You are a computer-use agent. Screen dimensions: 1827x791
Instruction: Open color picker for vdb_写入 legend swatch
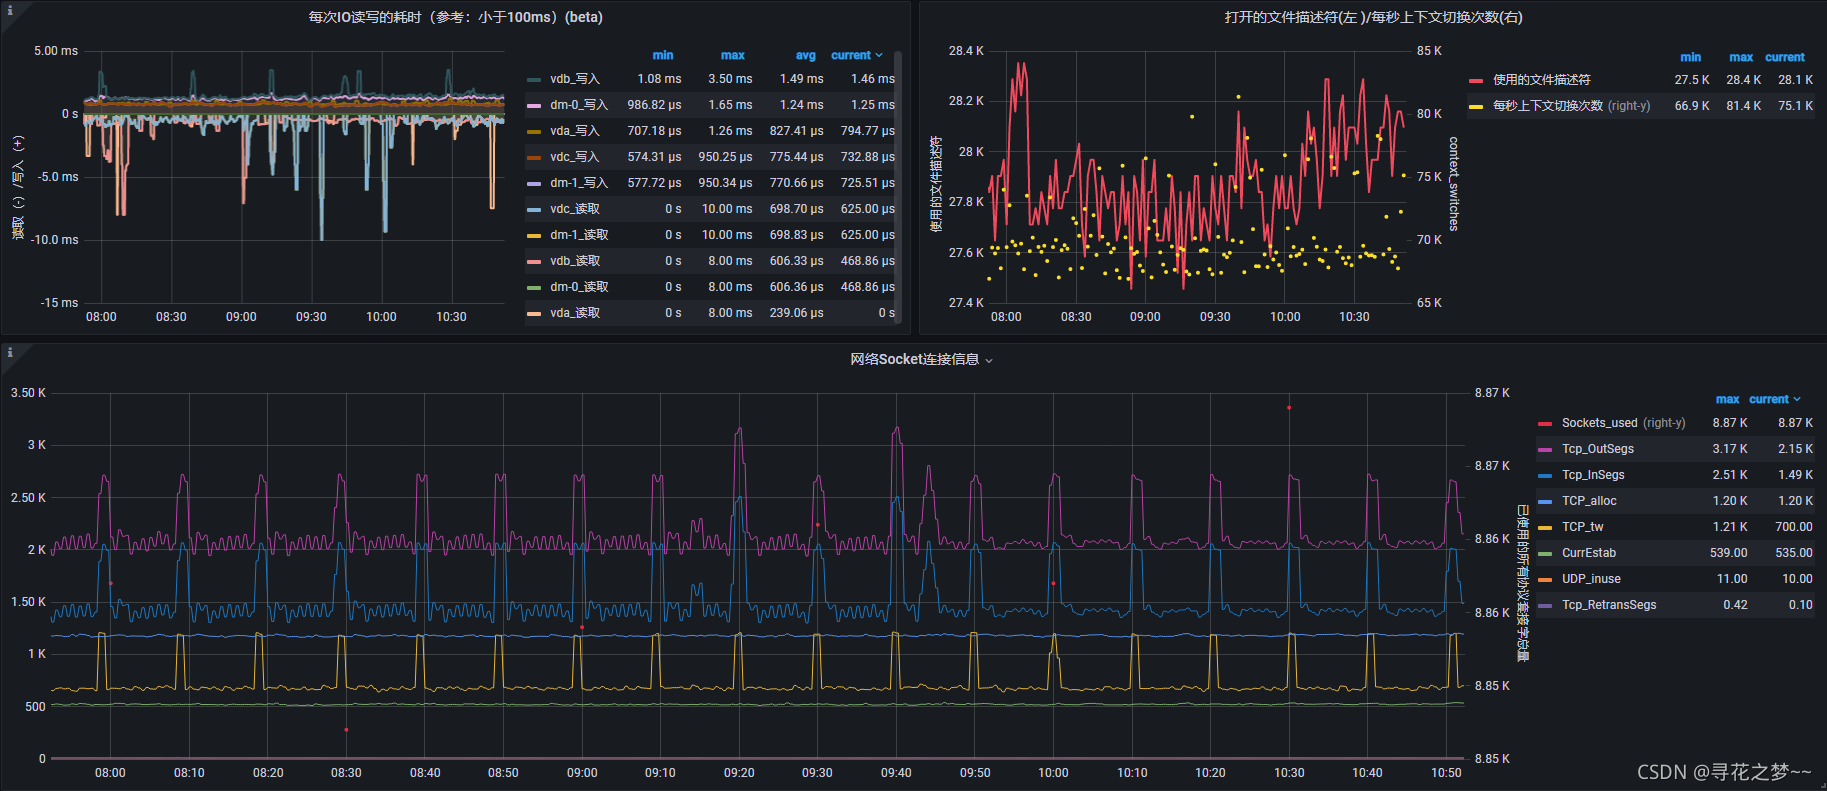534,79
